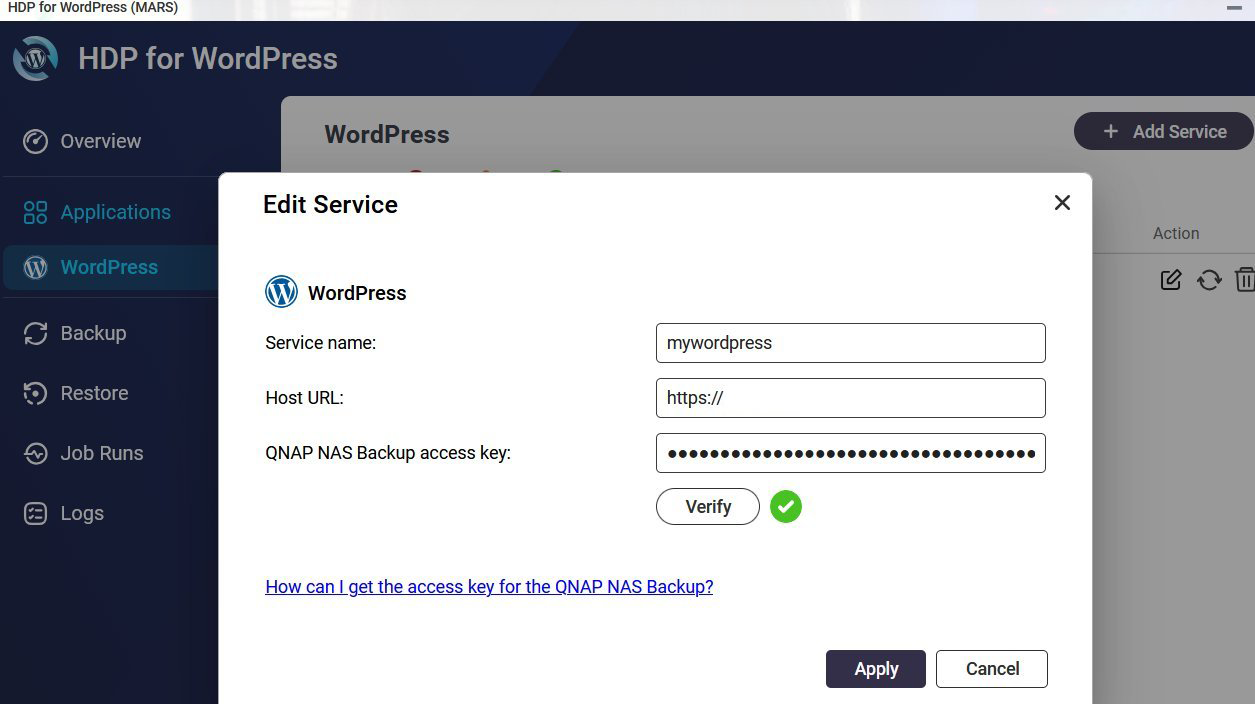Click the QNAP NAS Backup access key field
This screenshot has height=704, width=1255.
click(x=850, y=453)
